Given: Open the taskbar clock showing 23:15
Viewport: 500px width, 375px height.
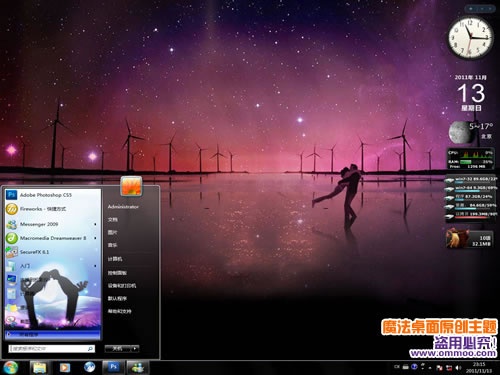Looking at the screenshot, I should [x=479, y=368].
